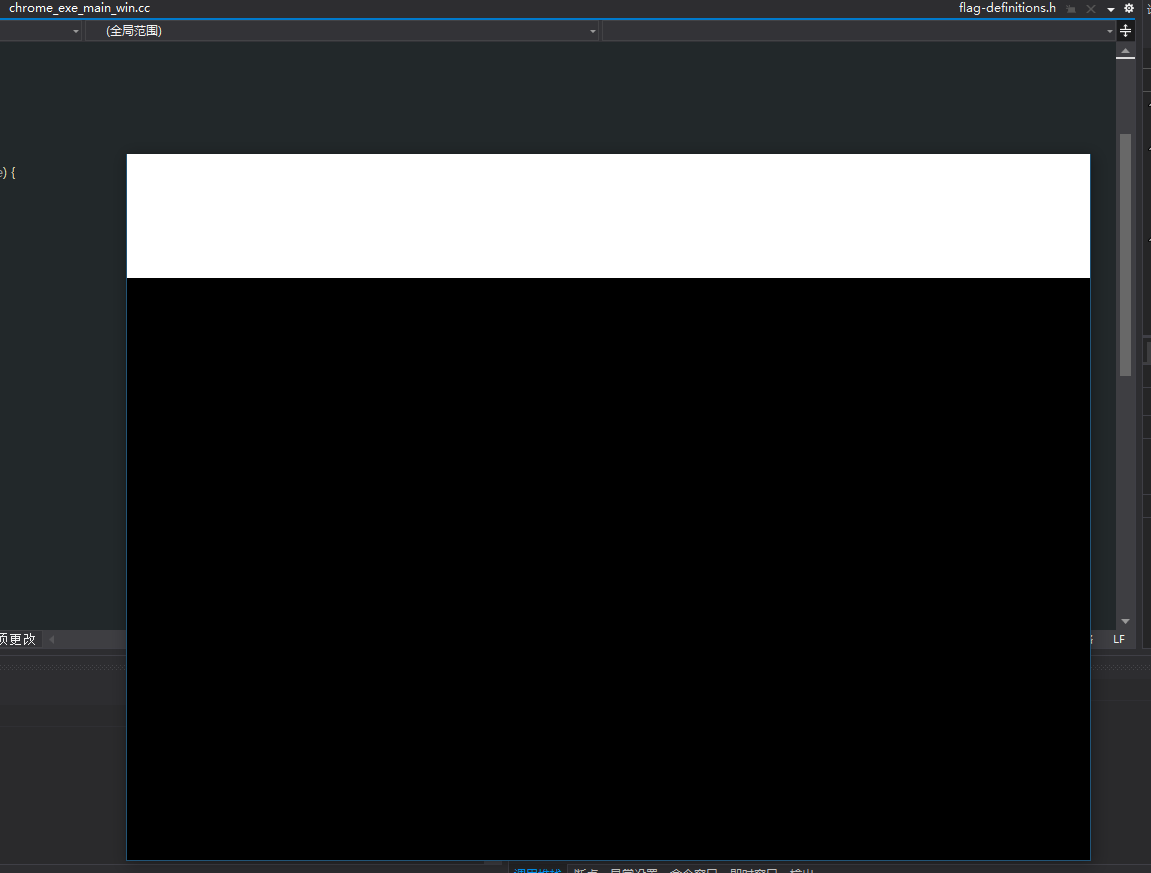Image resolution: width=1151 pixels, height=873 pixels.
Task: Click the vertical scrollbar thumb in editor
Action: click(x=1125, y=255)
